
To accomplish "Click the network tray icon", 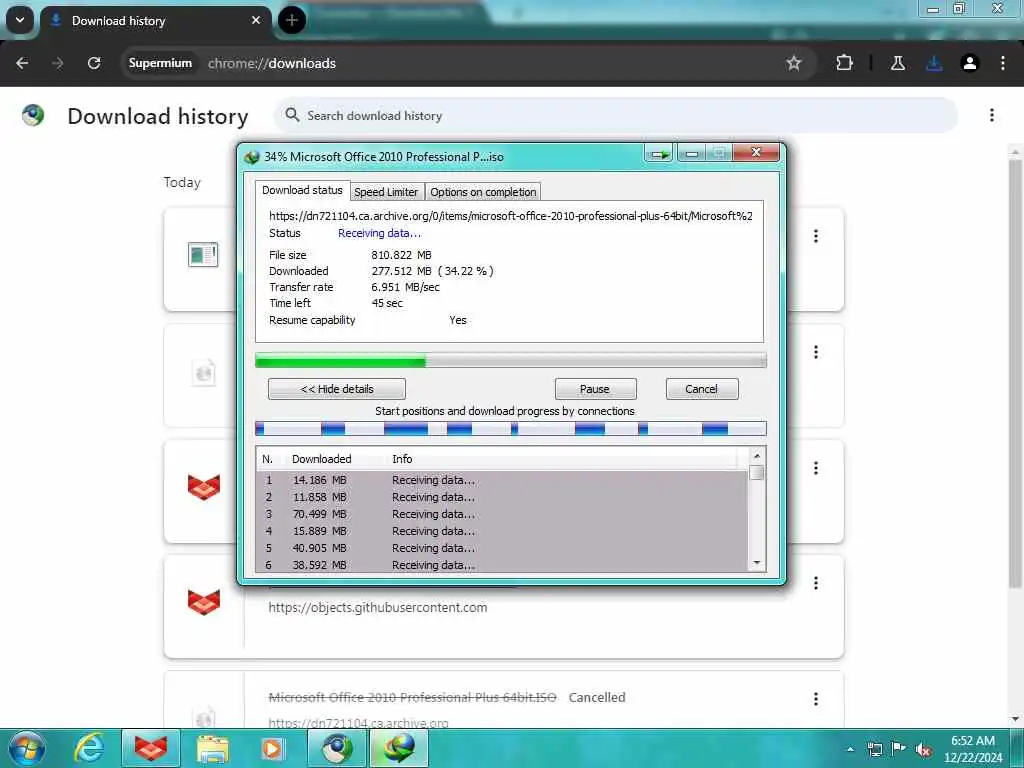I will [x=874, y=749].
